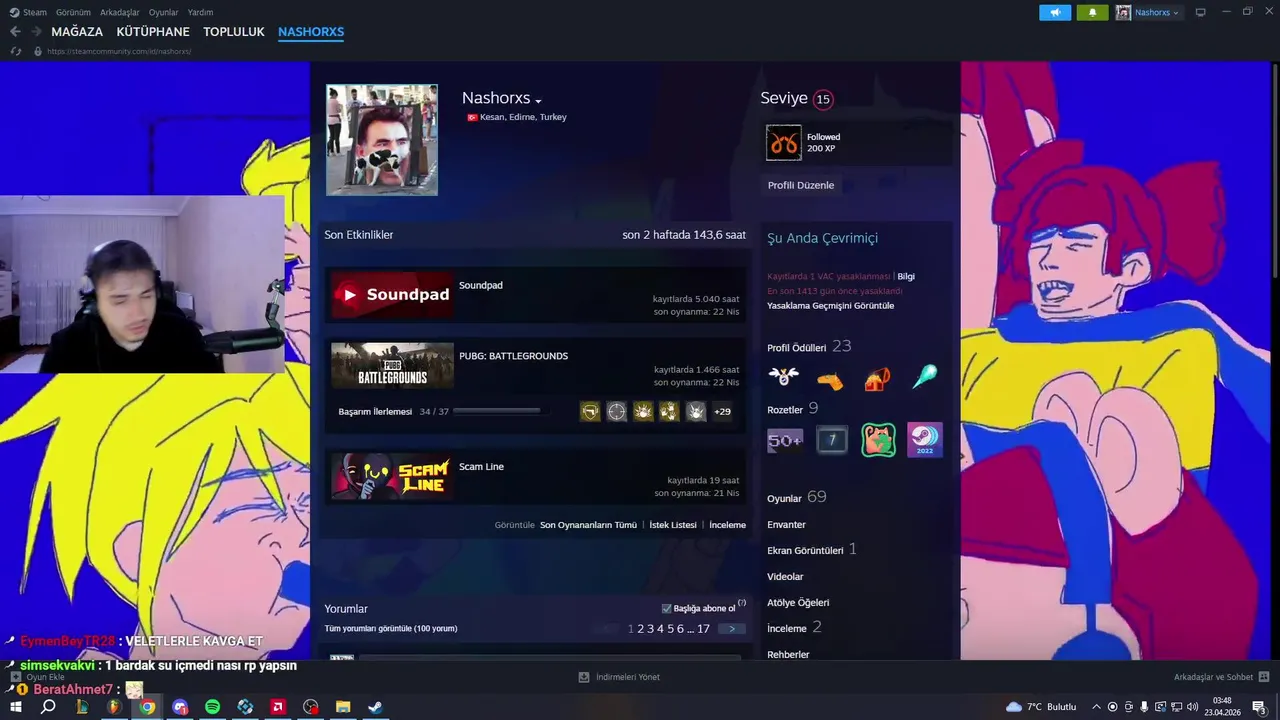Open the winged profile award icon
This screenshot has height=720, width=1280.
point(784,378)
